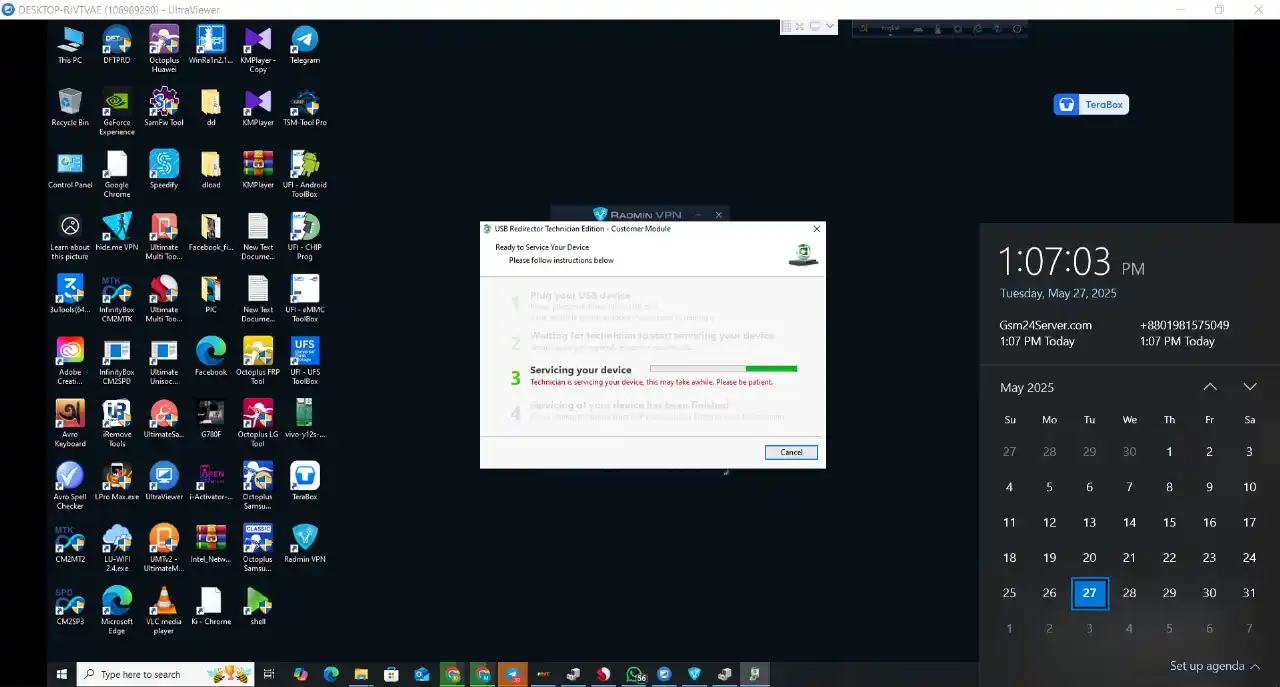Select the Facebook desktop shortcut
Image resolution: width=1280 pixels, height=687 pixels.
pyautogui.click(x=211, y=356)
